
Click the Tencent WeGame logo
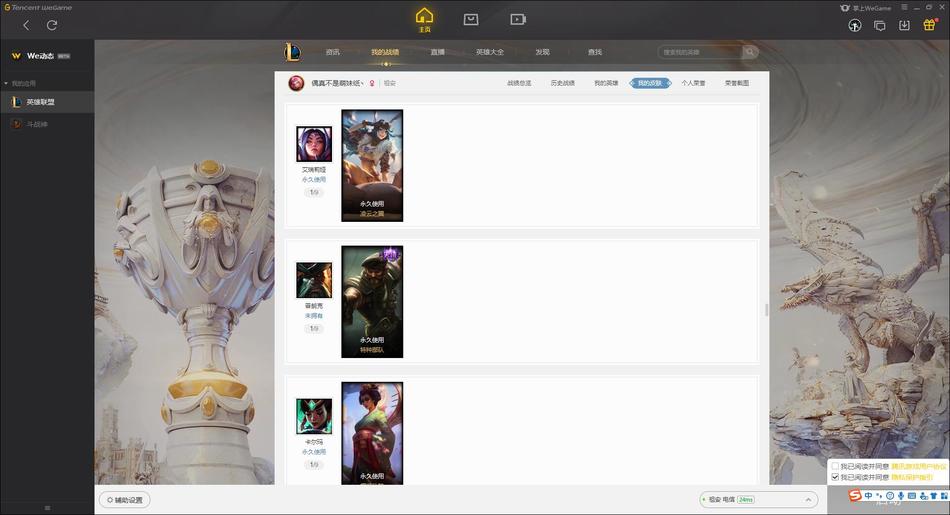coord(38,7)
